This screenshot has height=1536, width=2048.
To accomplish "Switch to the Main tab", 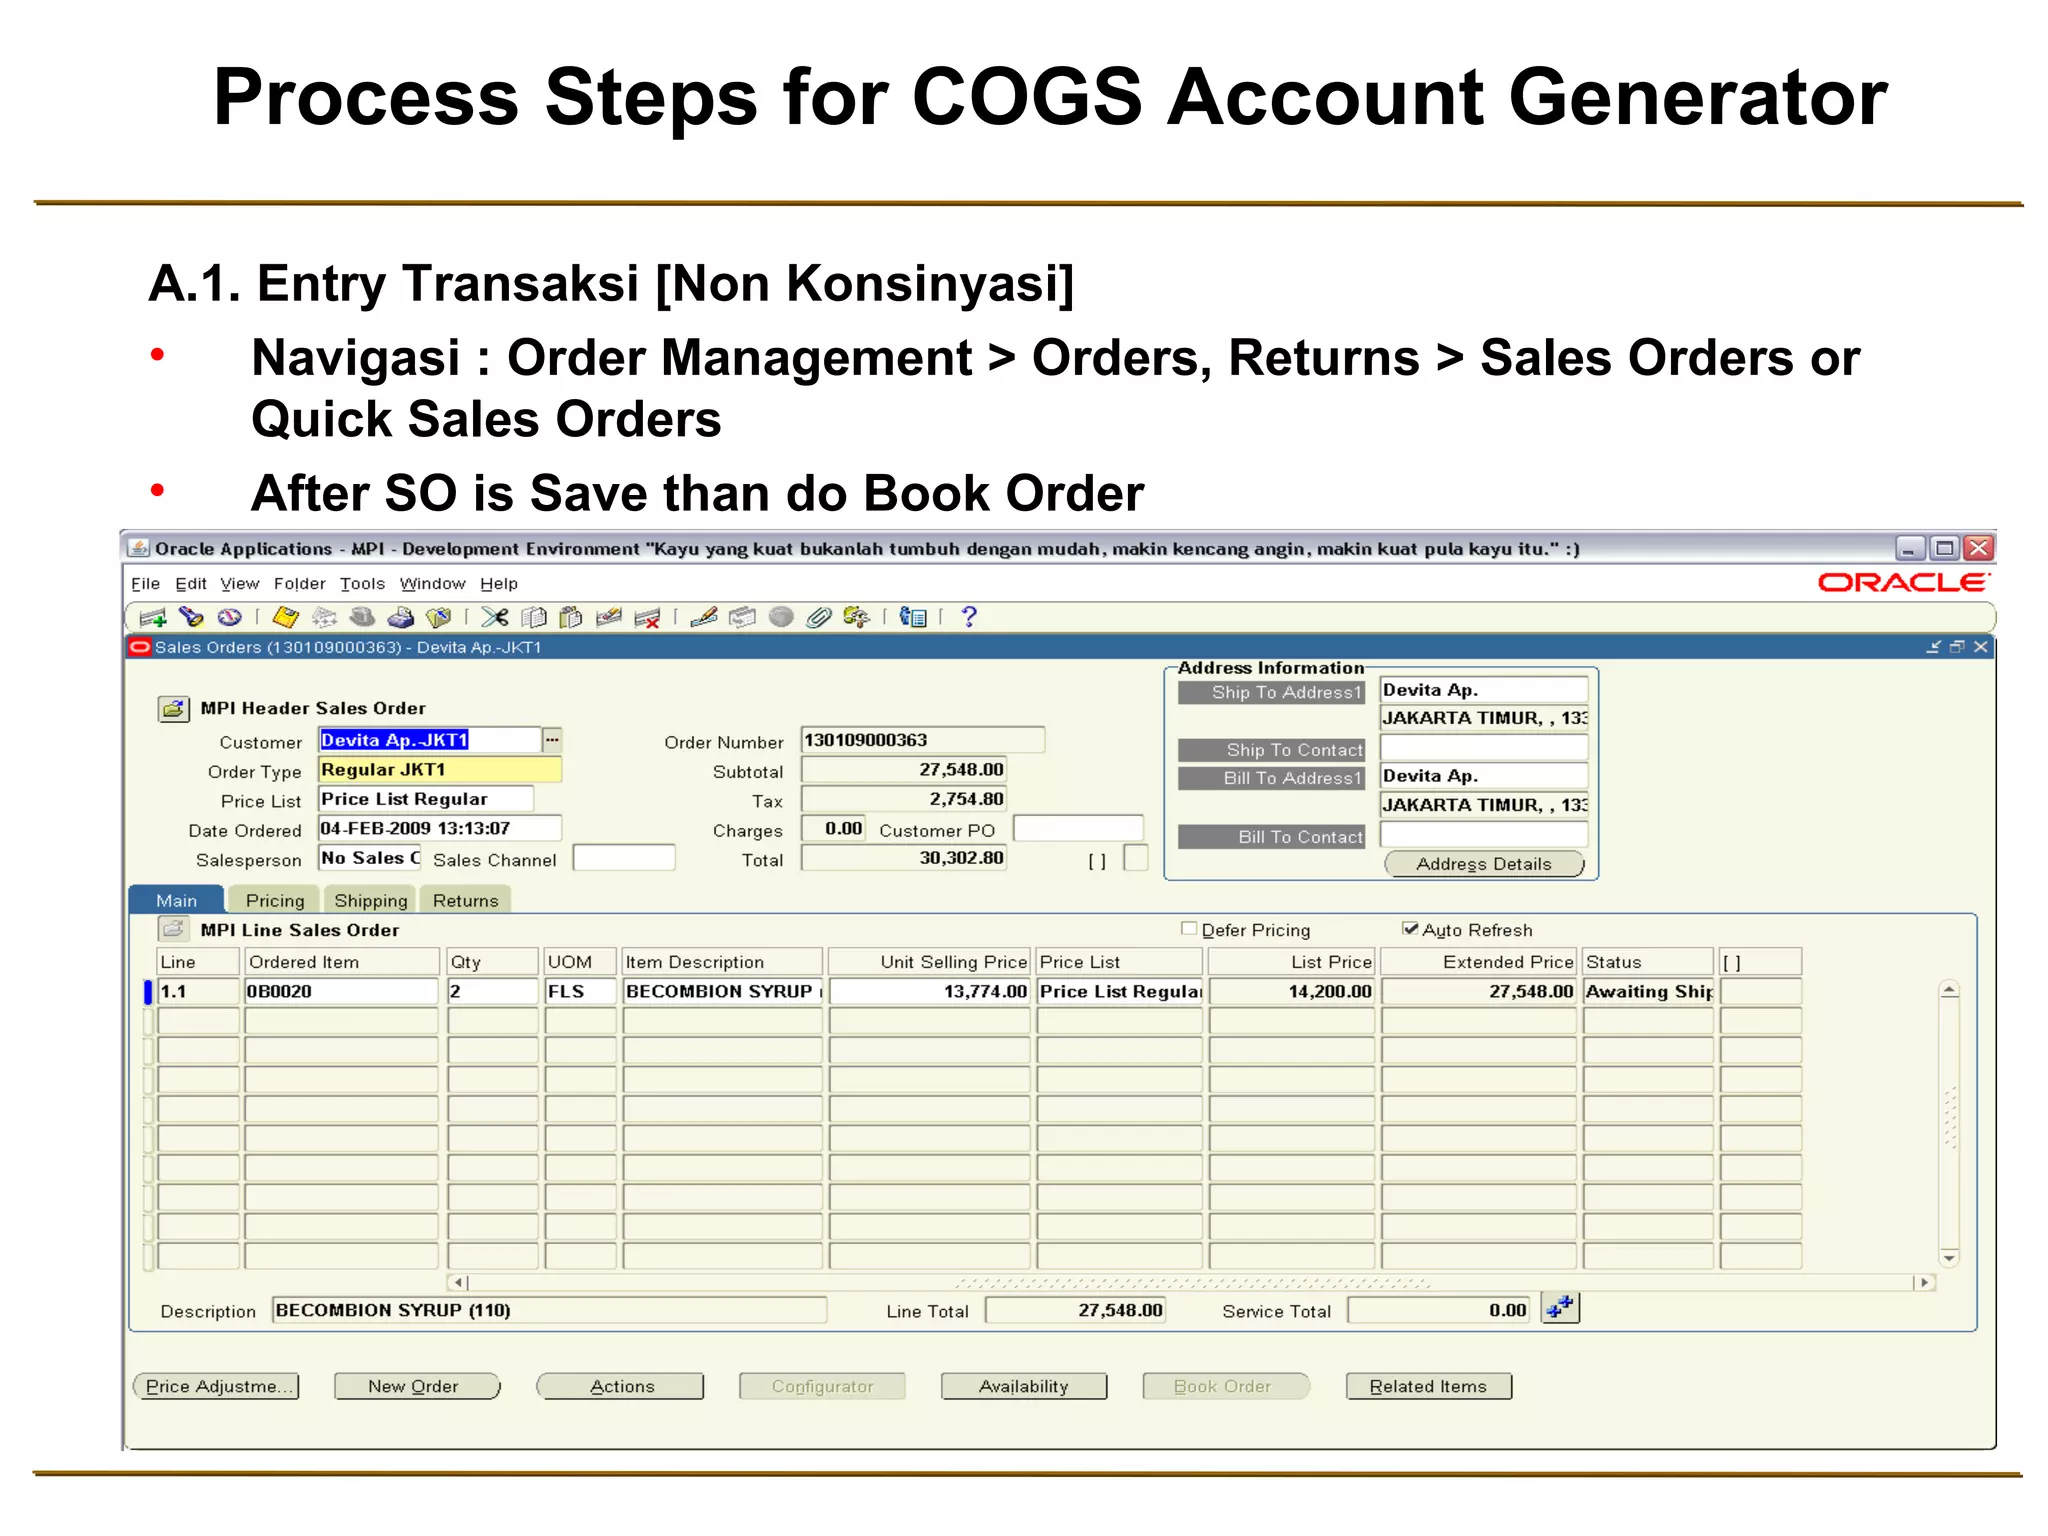I will point(176,900).
